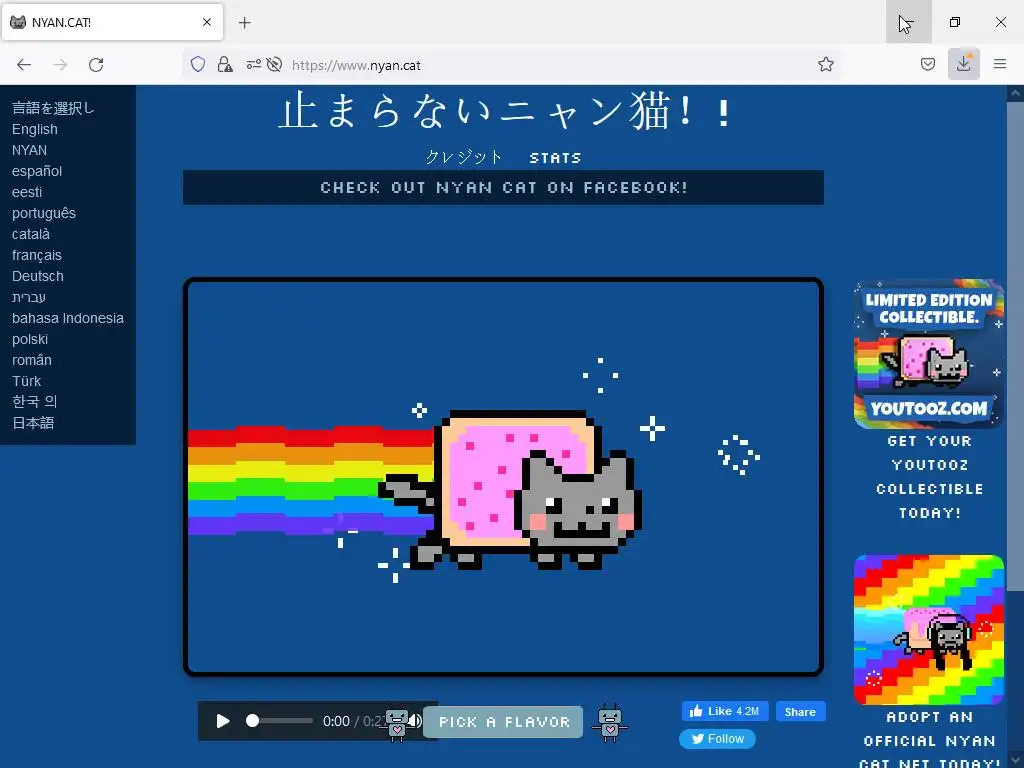
Task: Click the Nyan Cat animation
Action: tap(503, 477)
